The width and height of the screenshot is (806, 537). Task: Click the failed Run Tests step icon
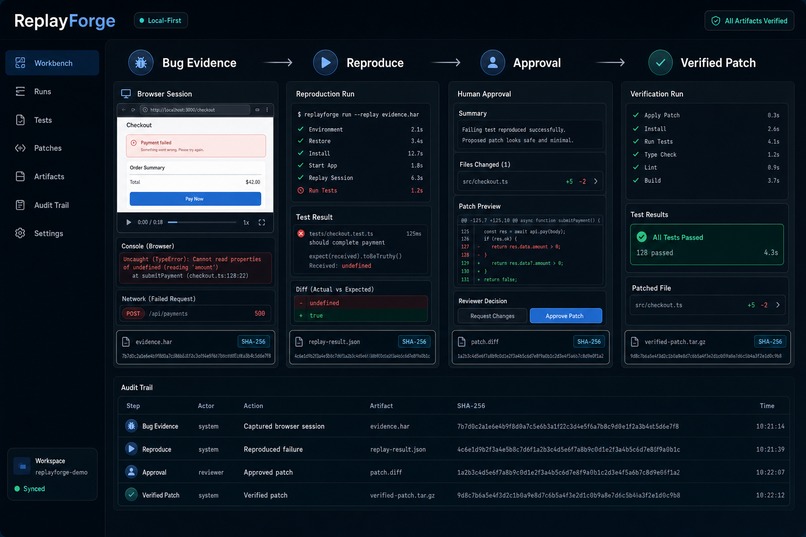pos(301,190)
